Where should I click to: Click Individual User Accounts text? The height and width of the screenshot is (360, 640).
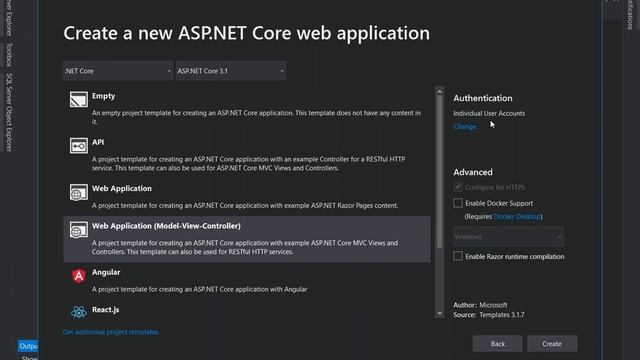tap(489, 113)
